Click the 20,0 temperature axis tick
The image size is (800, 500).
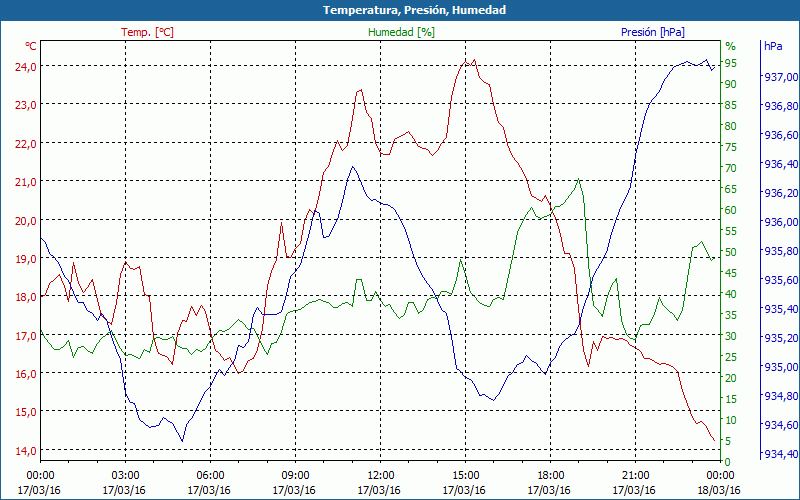[x=27, y=220]
